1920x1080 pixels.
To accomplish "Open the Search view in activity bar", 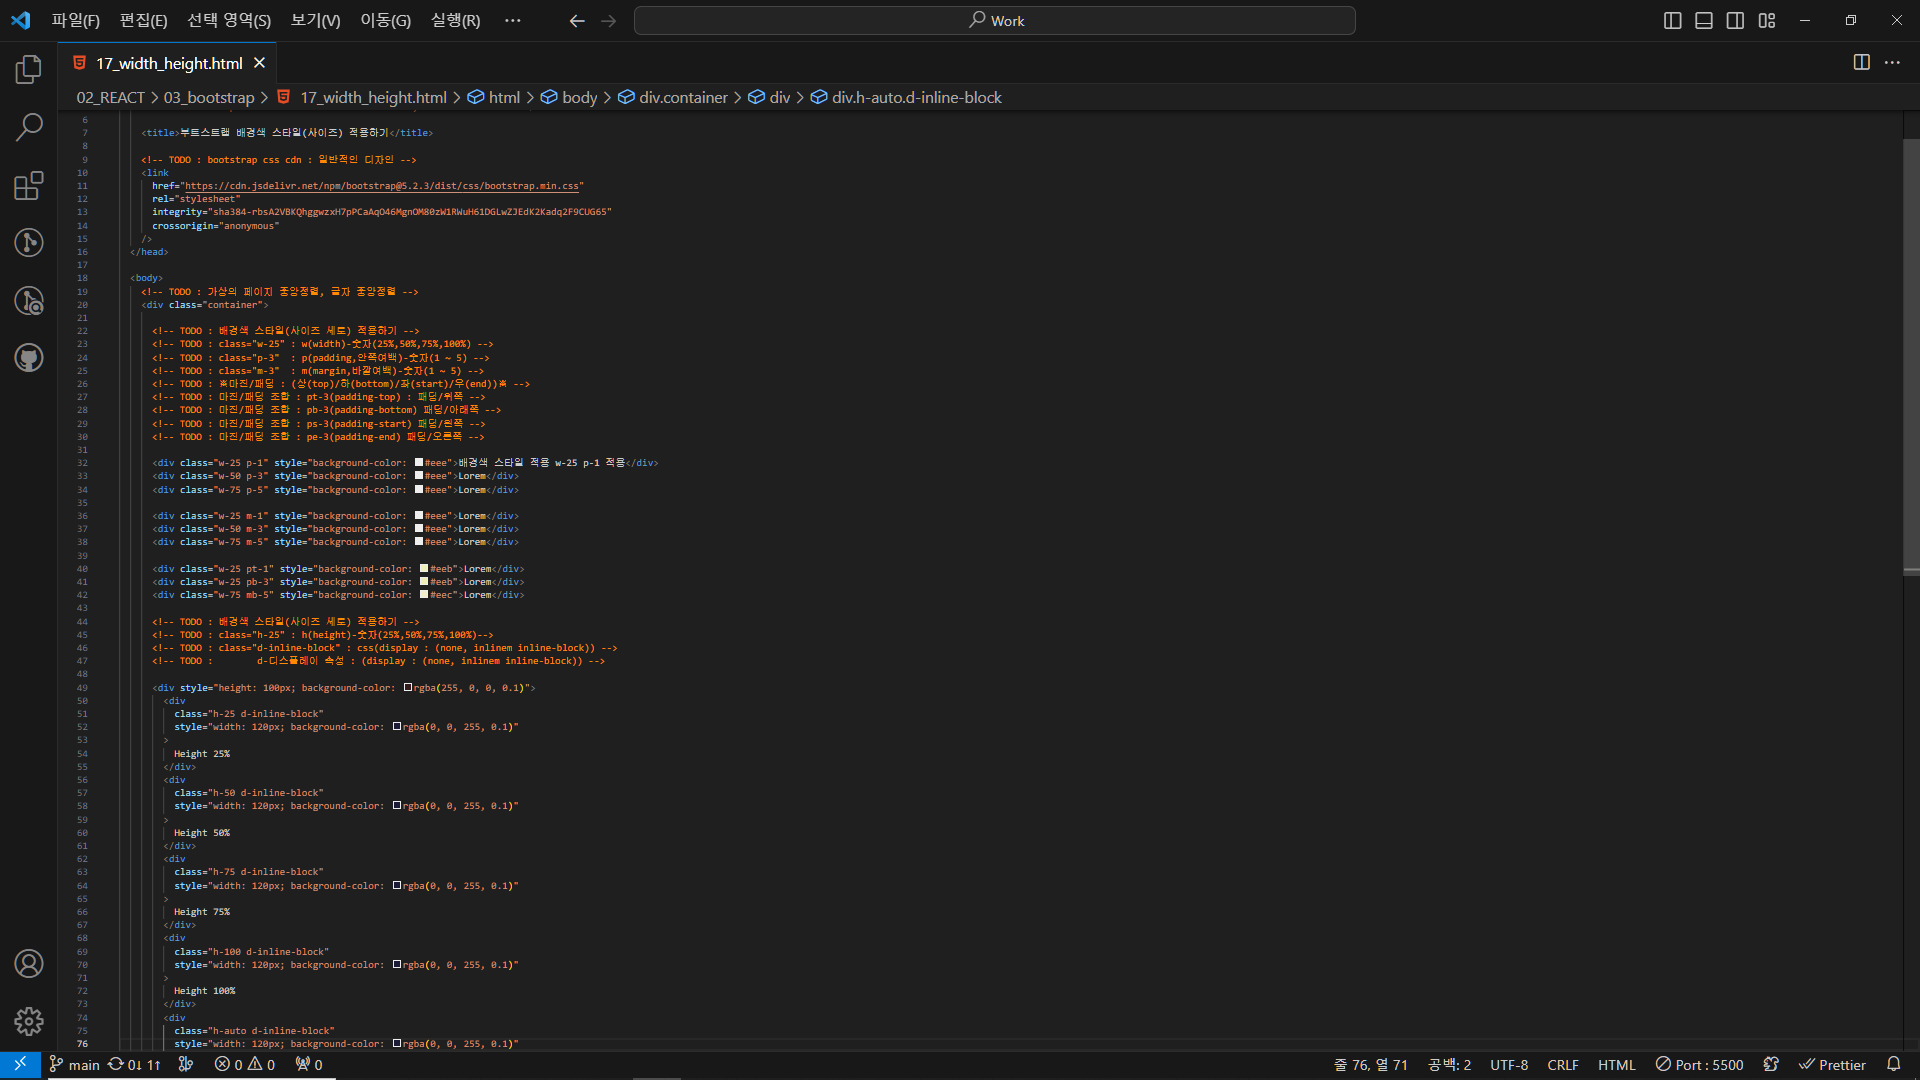I will (x=29, y=127).
